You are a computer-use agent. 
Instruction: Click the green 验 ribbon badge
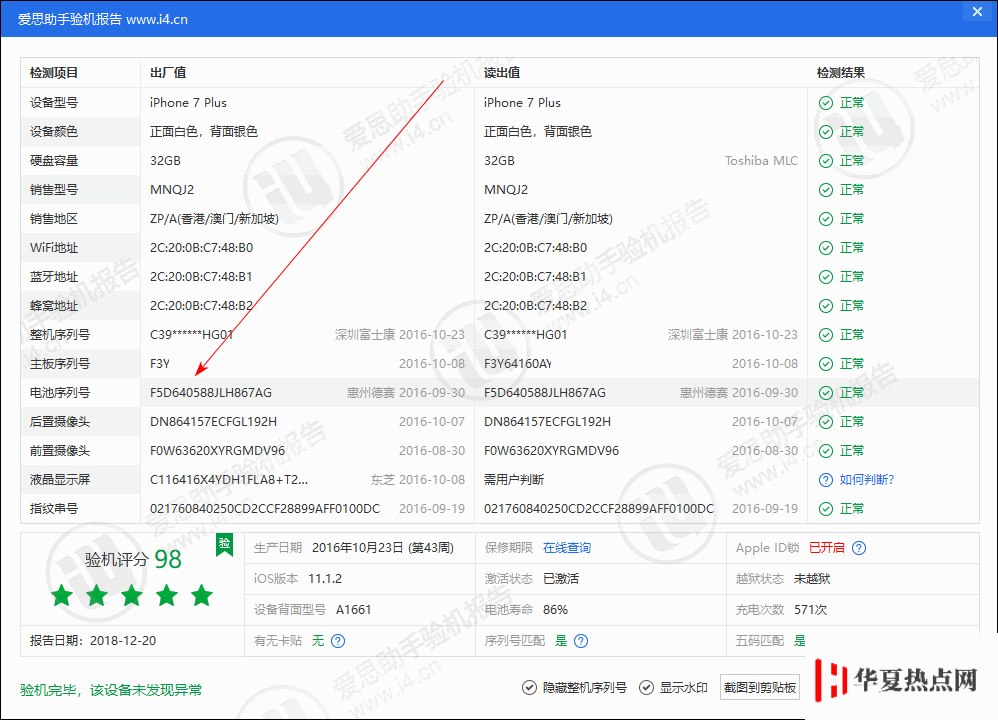coord(224,545)
